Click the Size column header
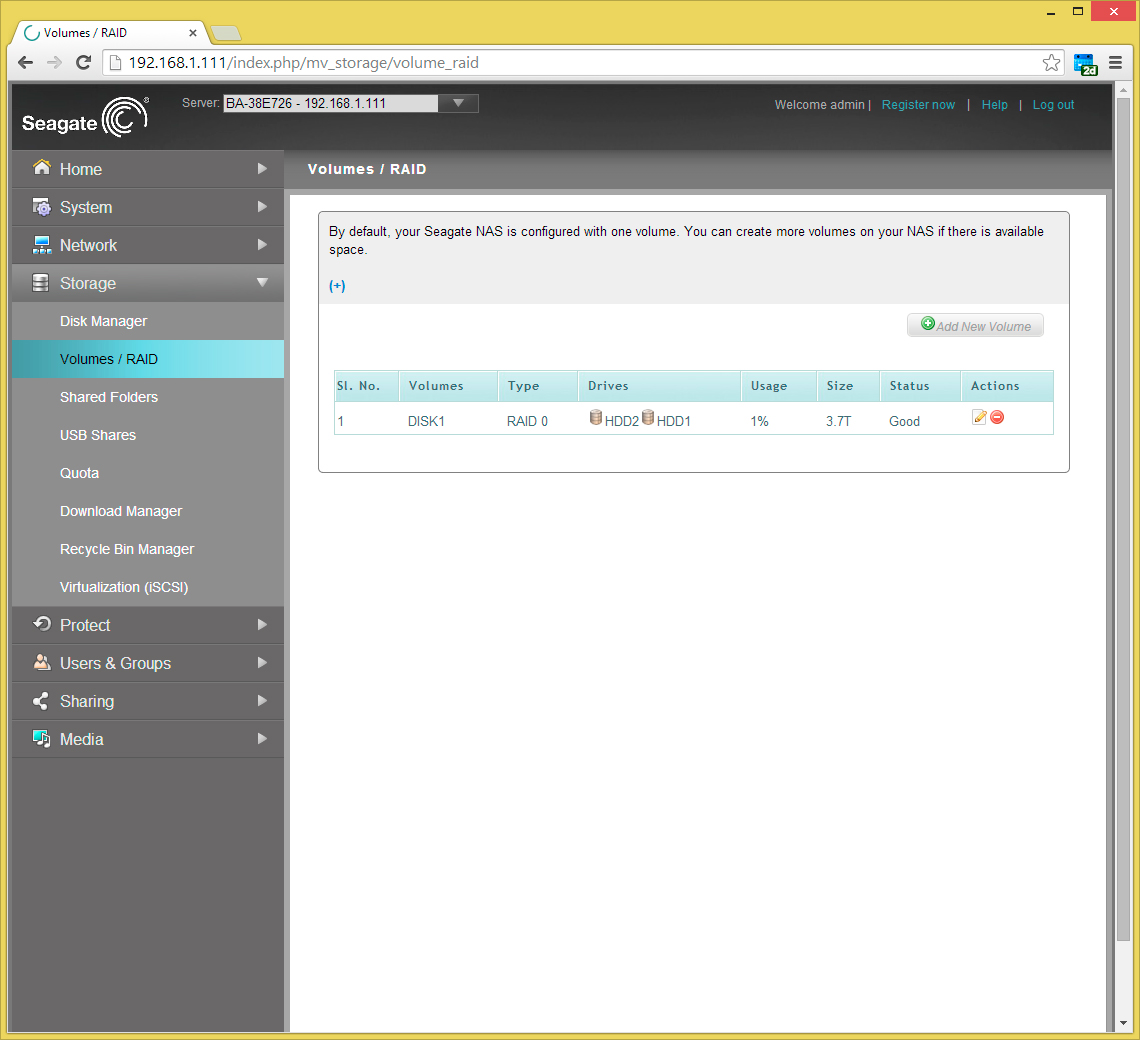Screen dimensions: 1140x1040 click(848, 386)
